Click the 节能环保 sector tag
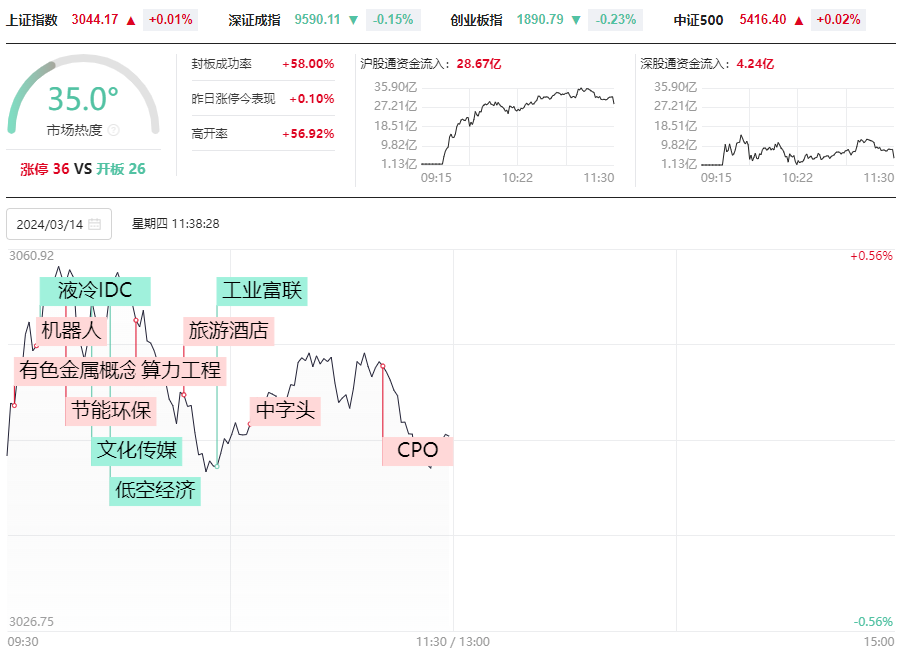Image resolution: width=911 pixels, height=661 pixels. pyautogui.click(x=111, y=411)
